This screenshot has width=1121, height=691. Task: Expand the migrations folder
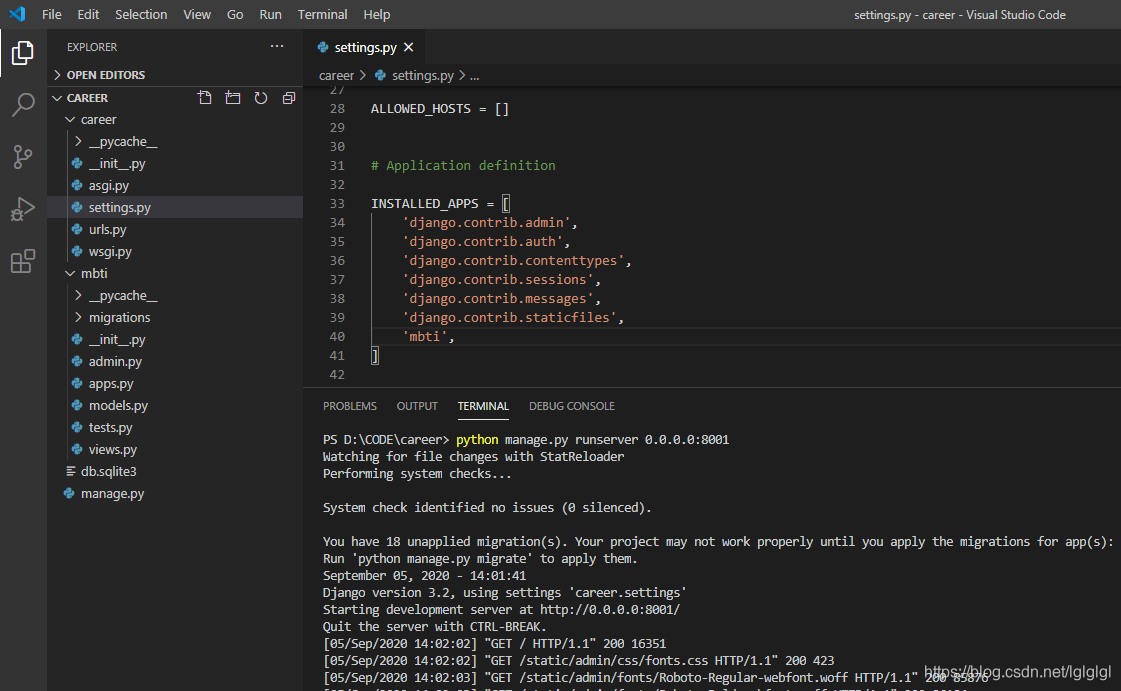click(x=78, y=317)
